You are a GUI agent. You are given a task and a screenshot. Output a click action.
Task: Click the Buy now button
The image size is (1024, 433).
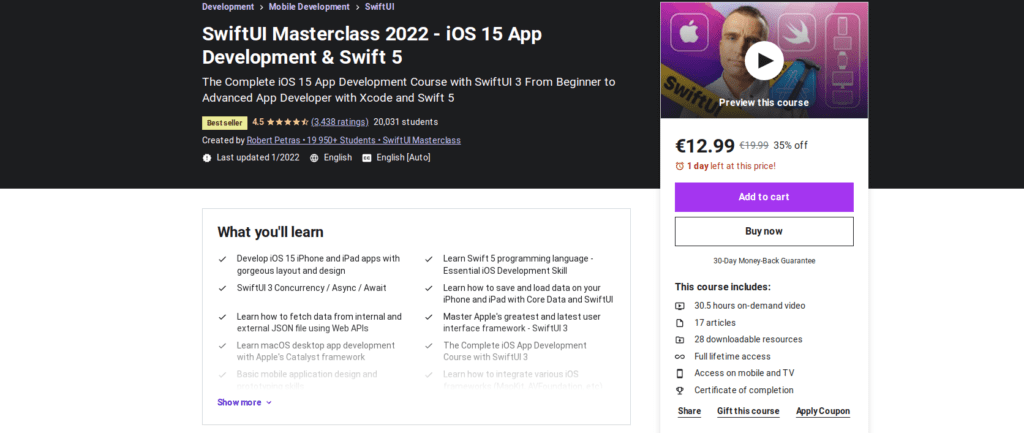tap(763, 231)
